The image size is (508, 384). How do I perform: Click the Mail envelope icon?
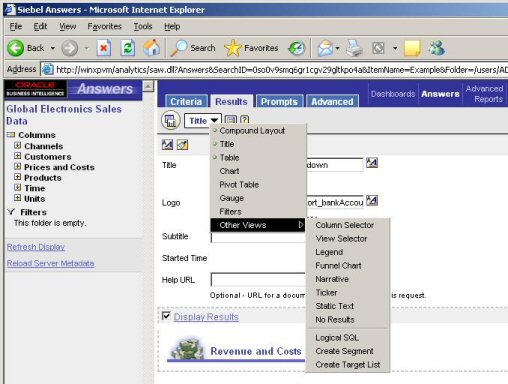coord(325,48)
